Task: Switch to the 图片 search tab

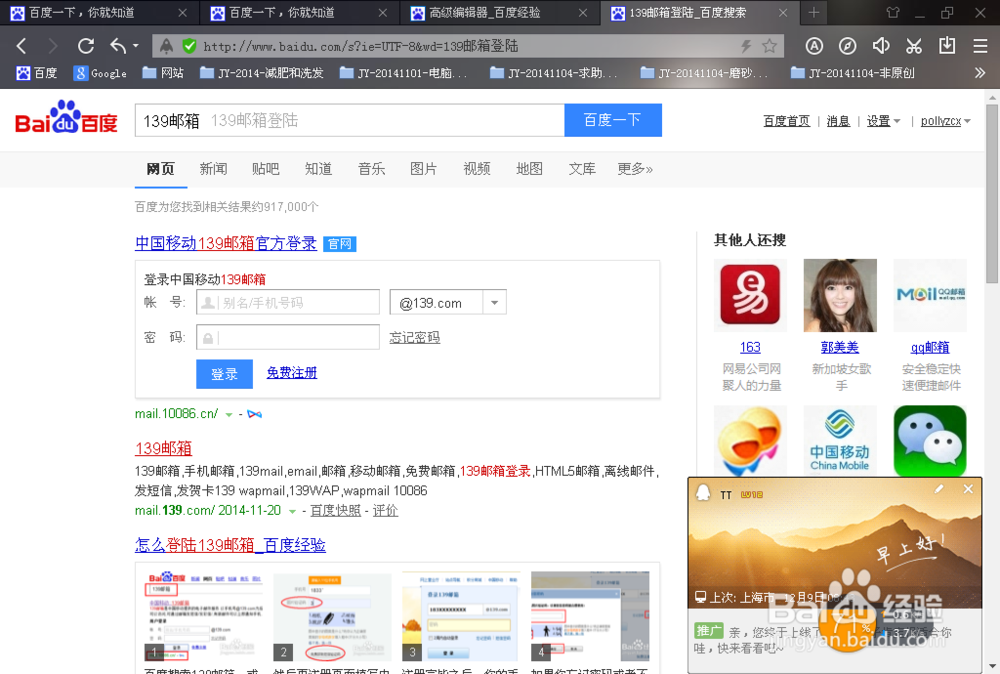Action: [423, 169]
